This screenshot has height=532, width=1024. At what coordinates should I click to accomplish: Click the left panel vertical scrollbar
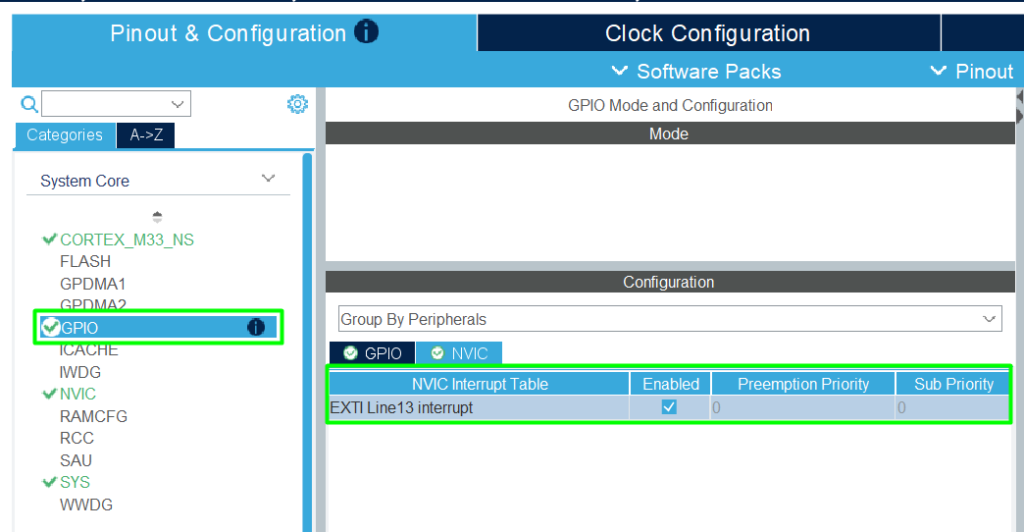point(308,340)
